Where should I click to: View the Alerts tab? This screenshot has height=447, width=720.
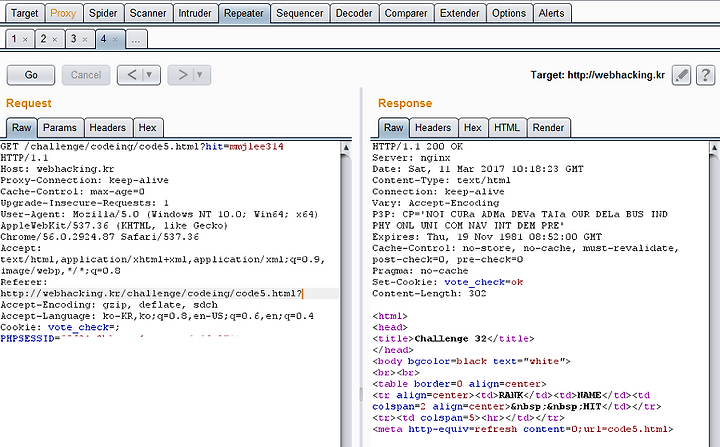point(551,13)
